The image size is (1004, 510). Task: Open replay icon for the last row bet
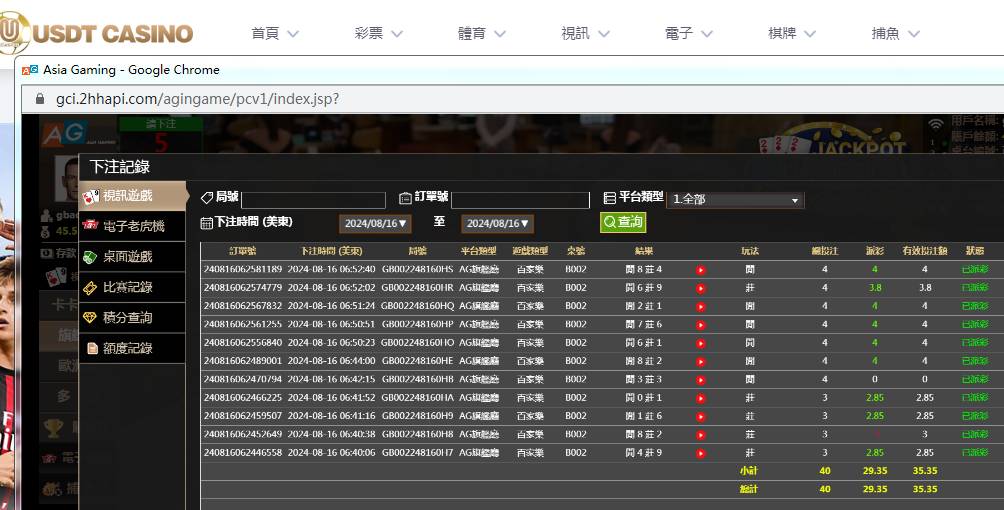[701, 453]
